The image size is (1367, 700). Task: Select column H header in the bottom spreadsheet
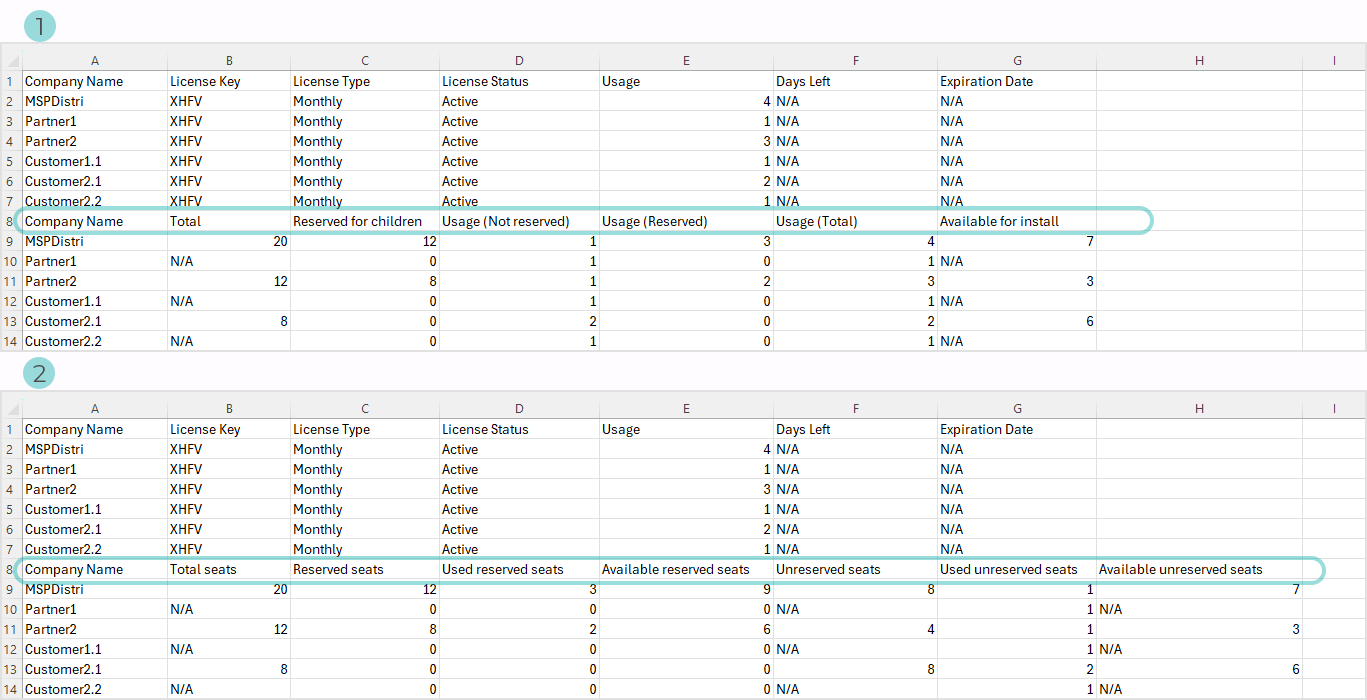point(1199,408)
